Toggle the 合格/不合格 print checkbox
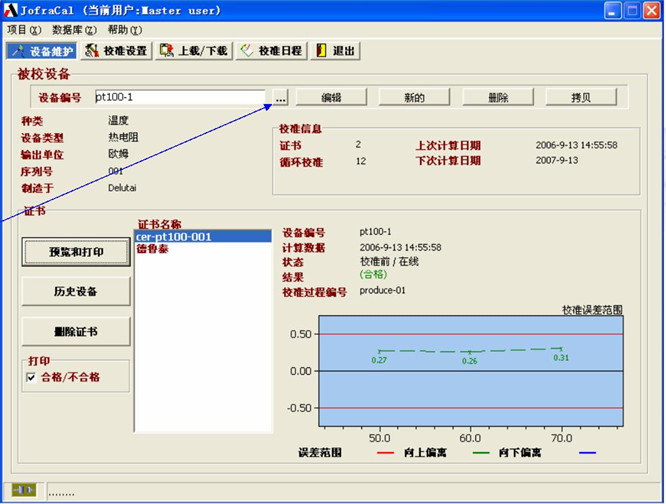 [32, 377]
